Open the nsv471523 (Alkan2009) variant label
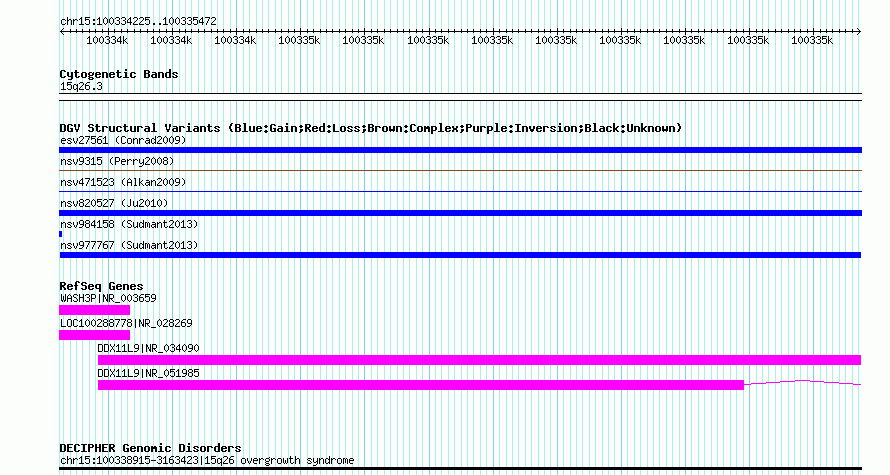This screenshot has width=890, height=475. 123,182
